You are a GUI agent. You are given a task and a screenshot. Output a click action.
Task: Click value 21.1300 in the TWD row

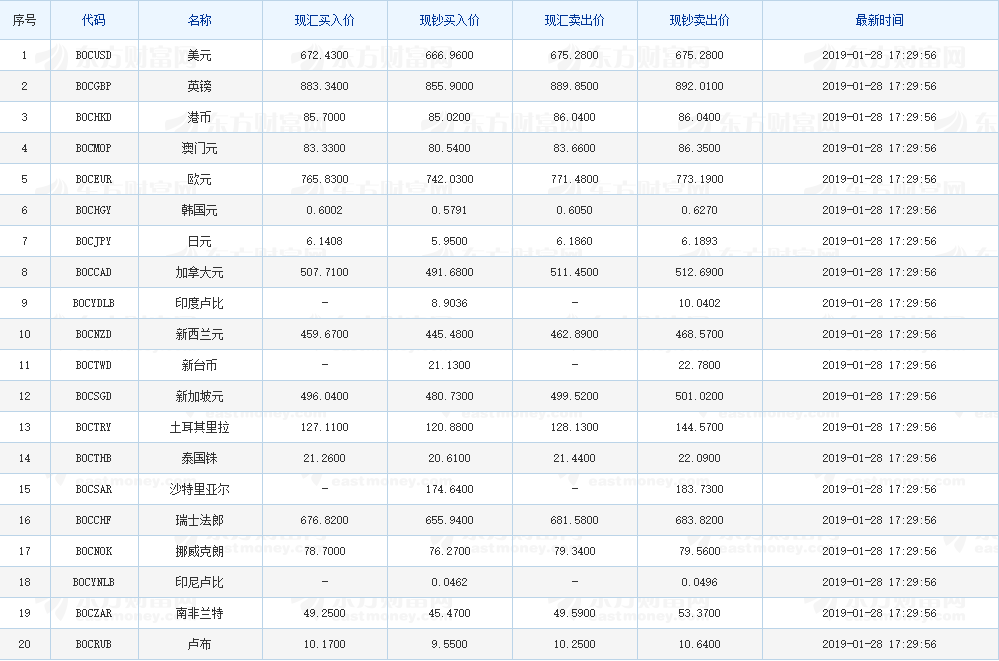tap(449, 365)
